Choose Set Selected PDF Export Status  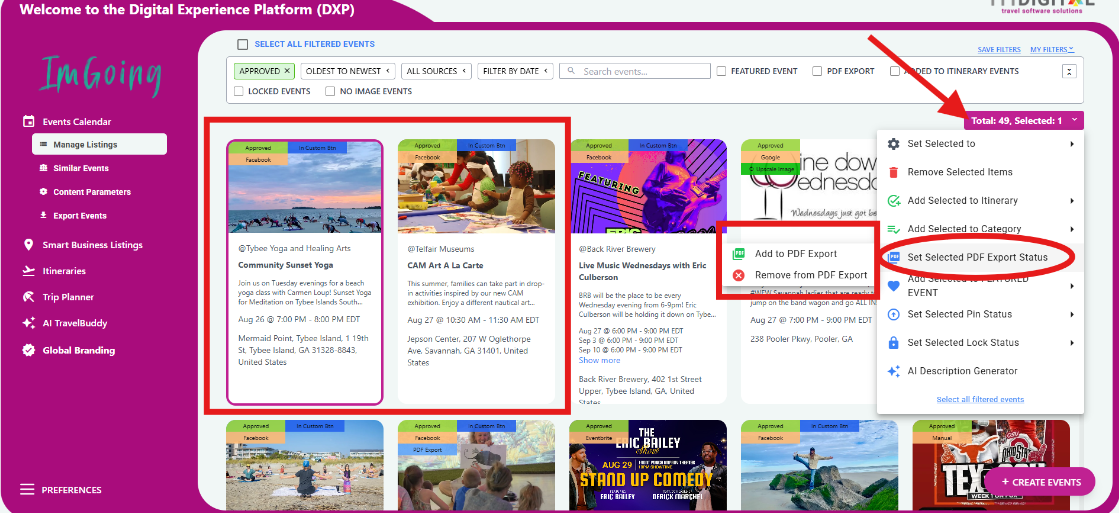(980, 257)
